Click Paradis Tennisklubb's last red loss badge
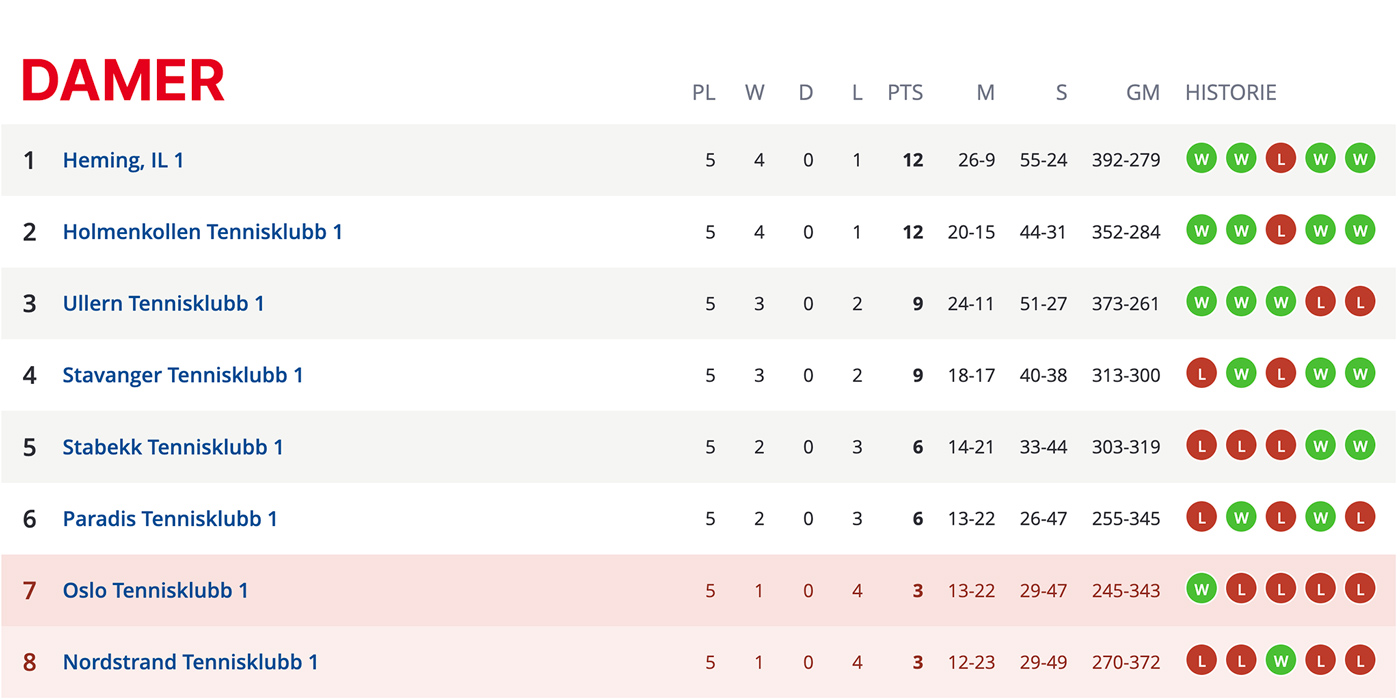Screen dimensions: 1400x700 tap(1360, 518)
